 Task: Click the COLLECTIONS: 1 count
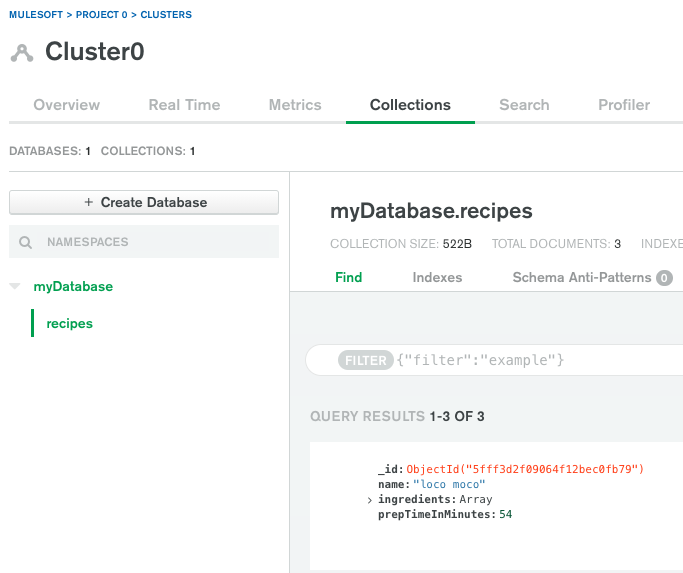pos(148,151)
